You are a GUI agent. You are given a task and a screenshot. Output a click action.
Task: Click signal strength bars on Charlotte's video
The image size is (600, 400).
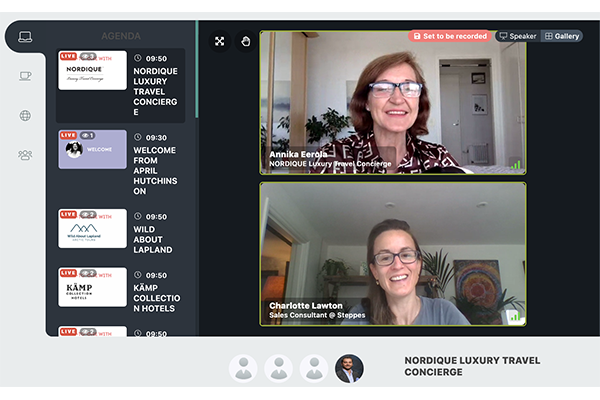[x=515, y=316]
